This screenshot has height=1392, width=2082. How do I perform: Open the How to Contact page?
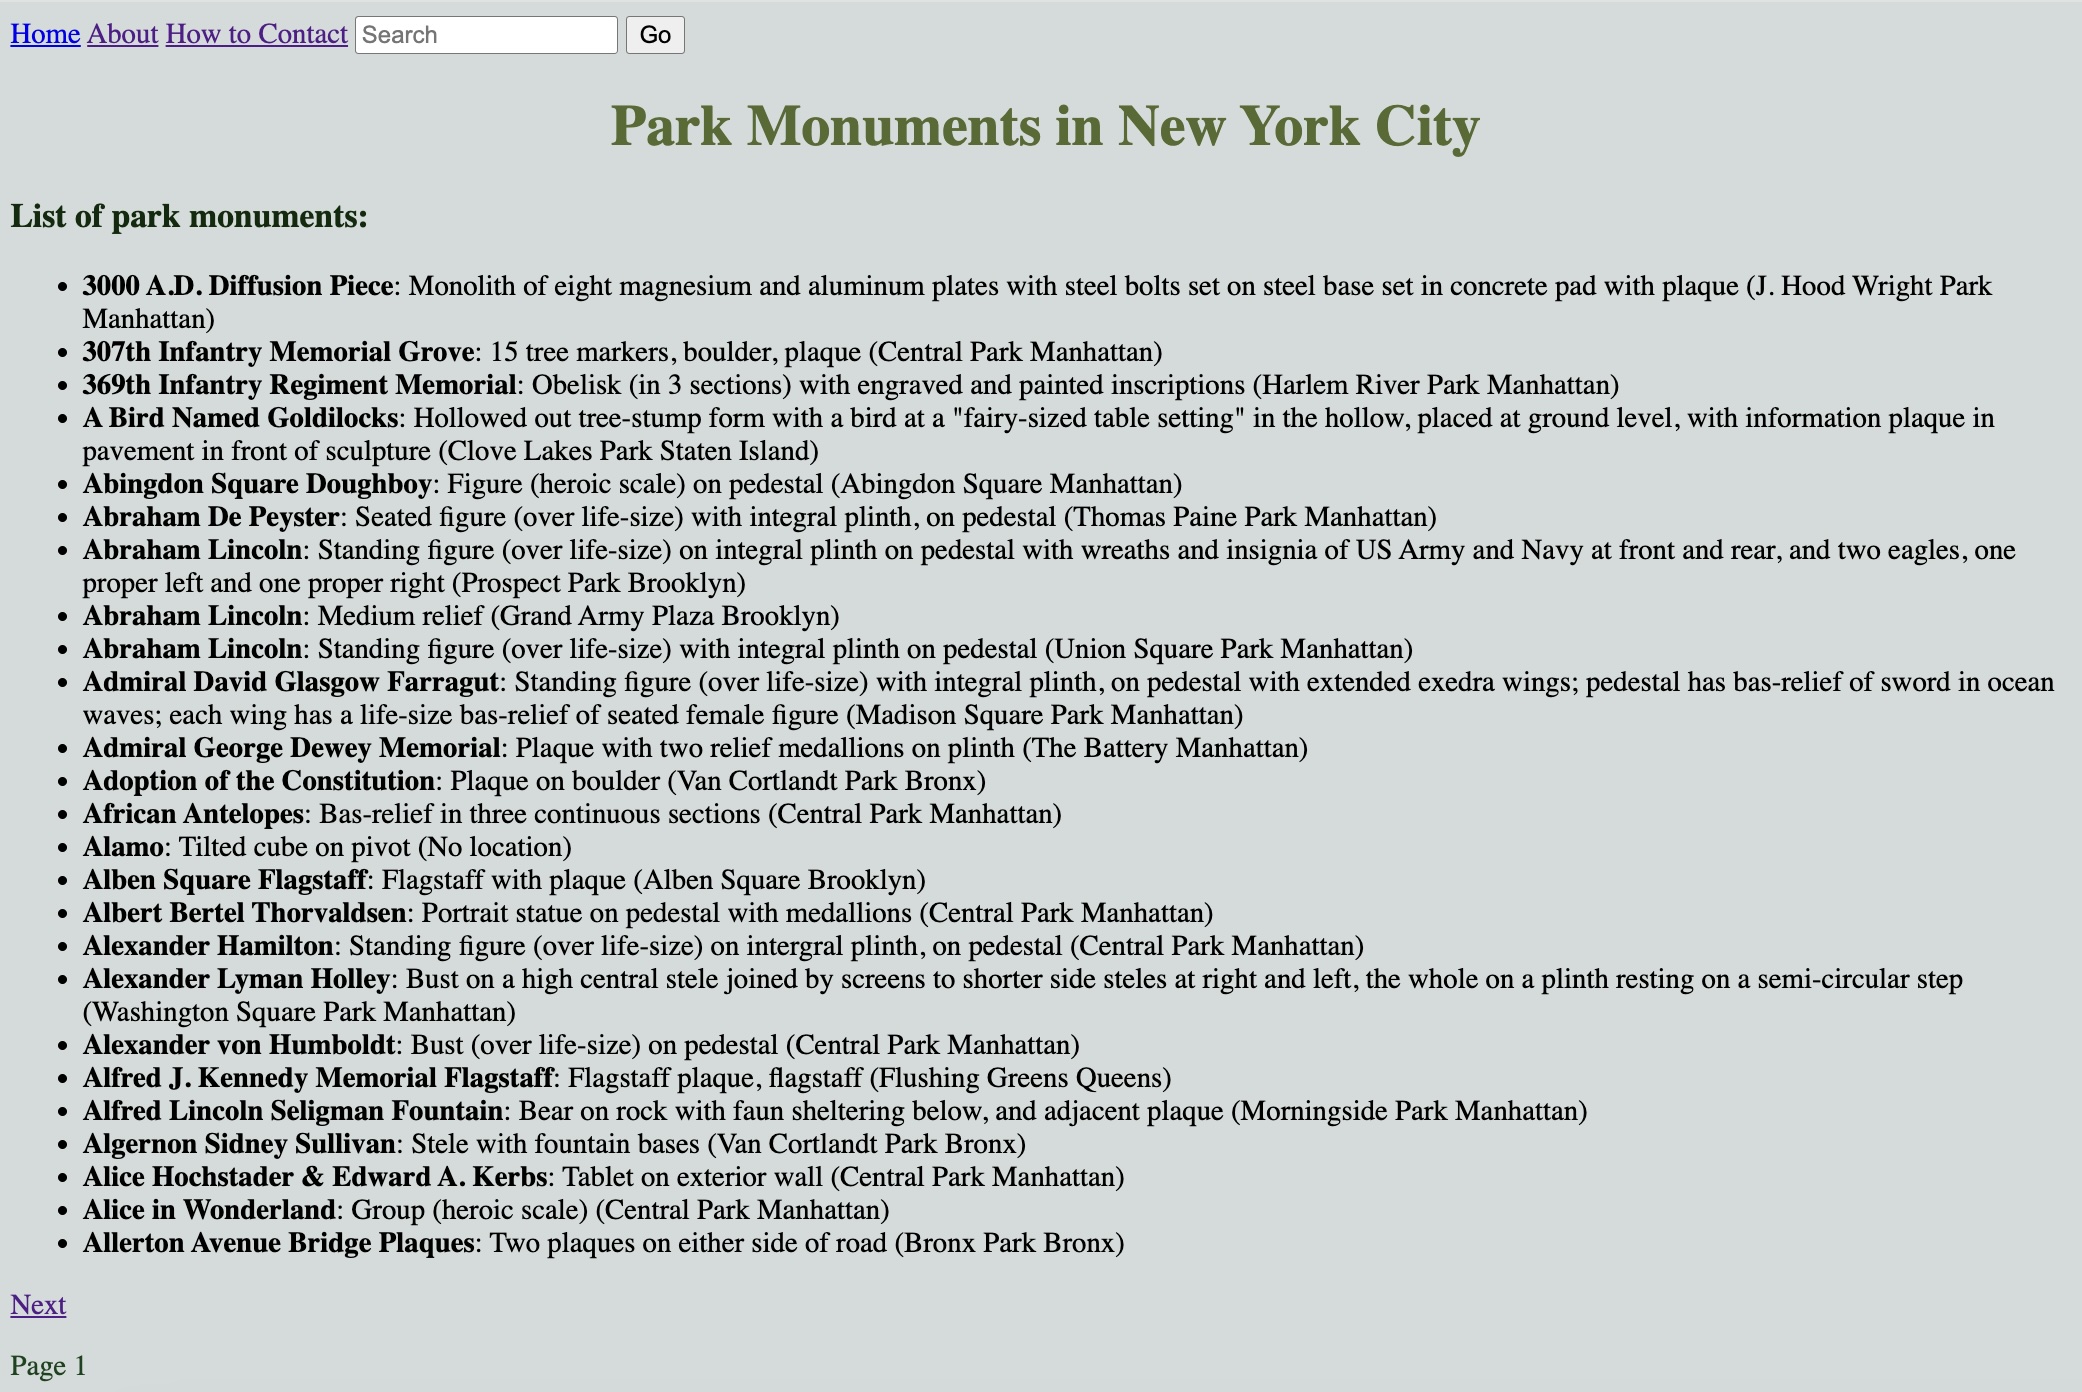[256, 34]
